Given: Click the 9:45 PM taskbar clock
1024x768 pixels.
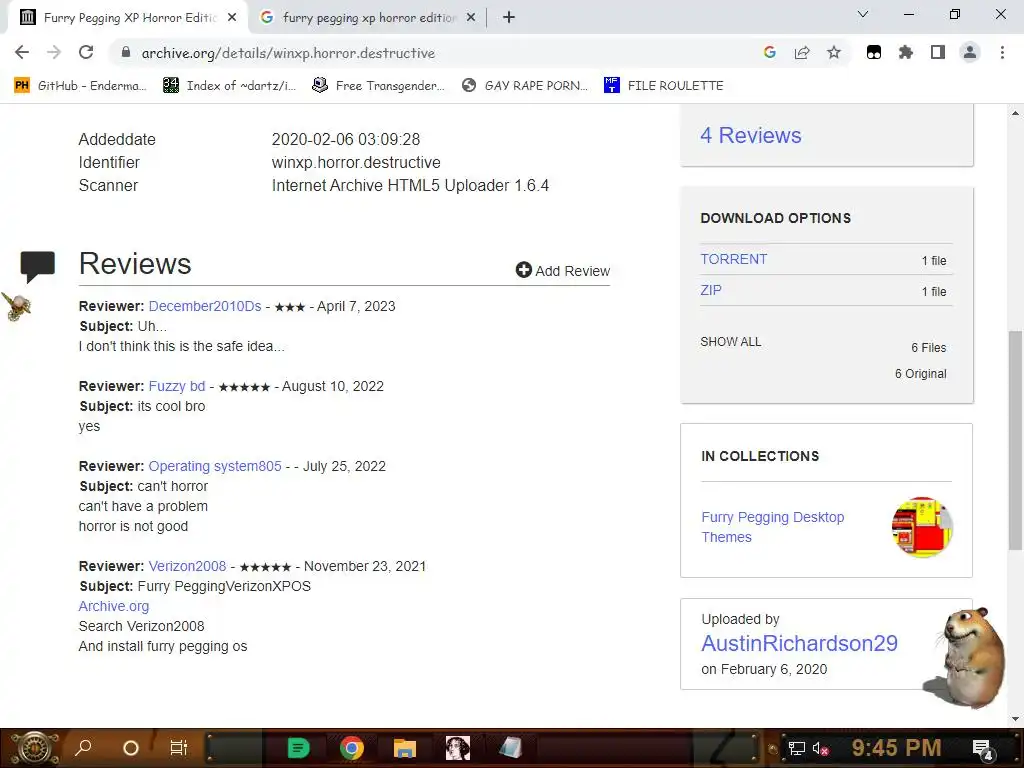Looking at the screenshot, I should pyautogui.click(x=896, y=747).
